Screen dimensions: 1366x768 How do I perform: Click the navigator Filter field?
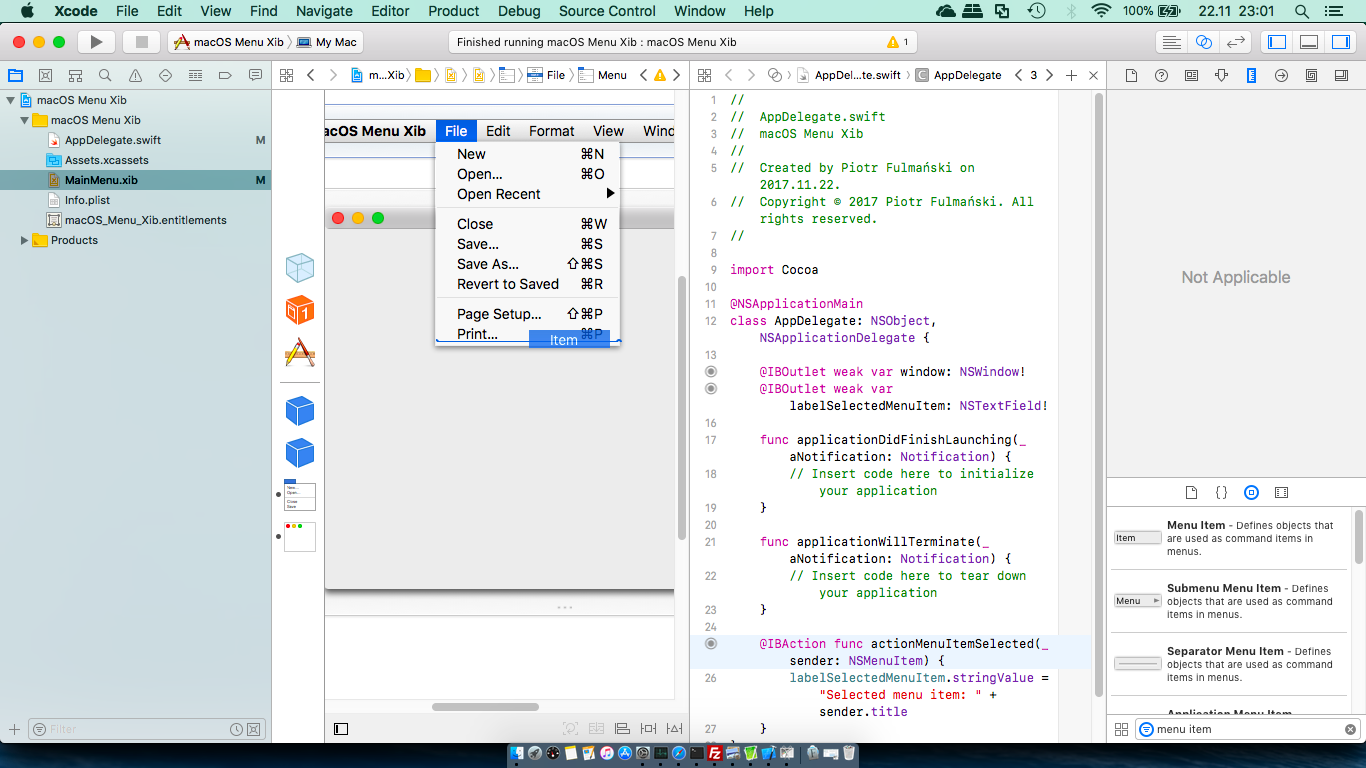pos(145,729)
